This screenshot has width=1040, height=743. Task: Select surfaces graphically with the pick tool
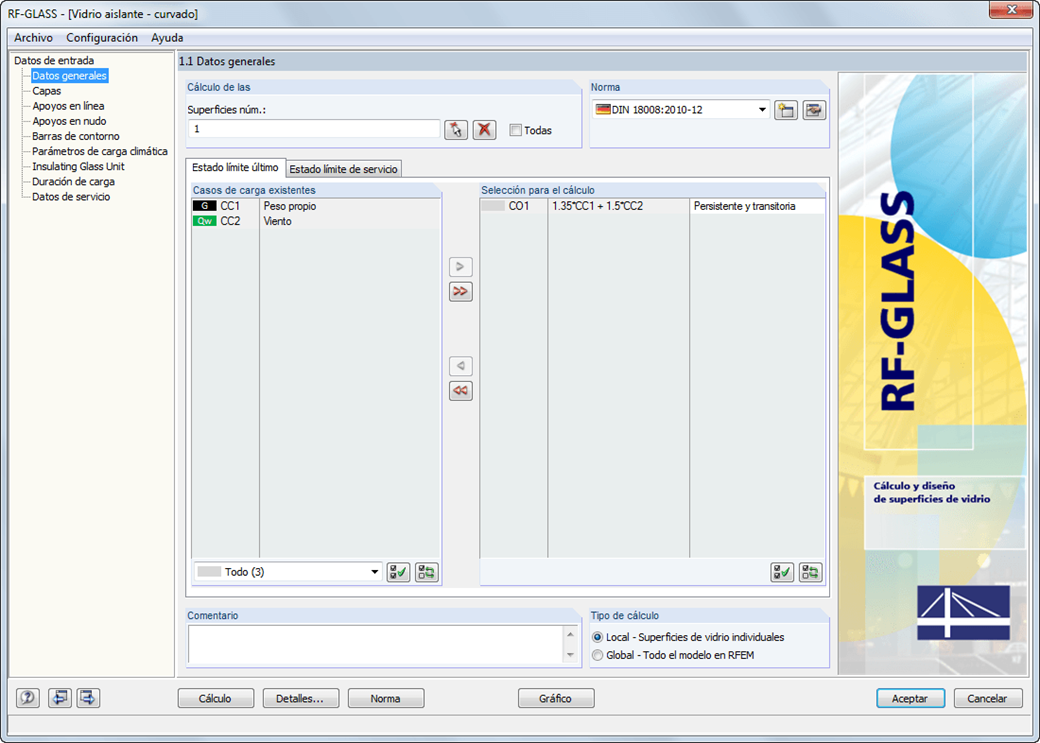(456, 130)
